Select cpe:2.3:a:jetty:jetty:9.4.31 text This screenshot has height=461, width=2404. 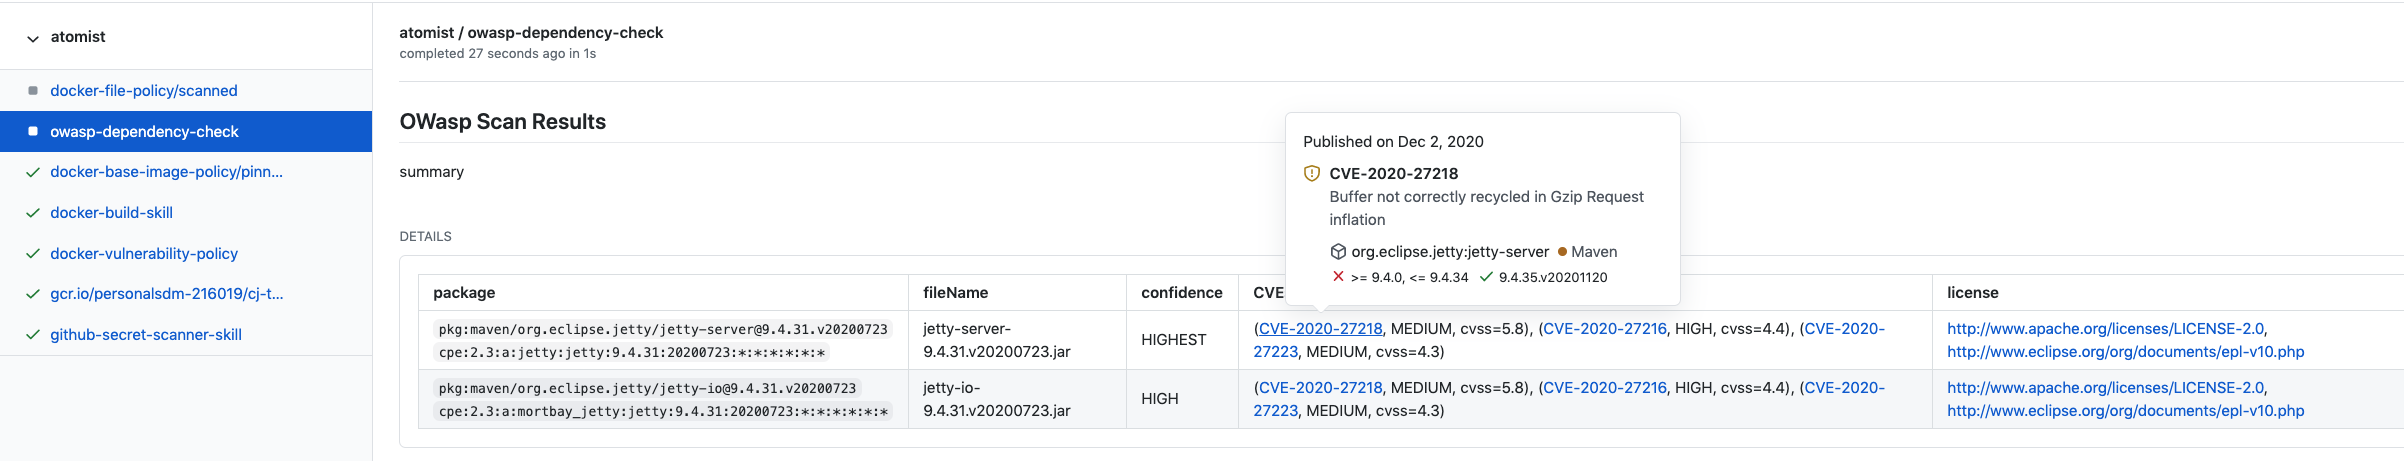[632, 352]
